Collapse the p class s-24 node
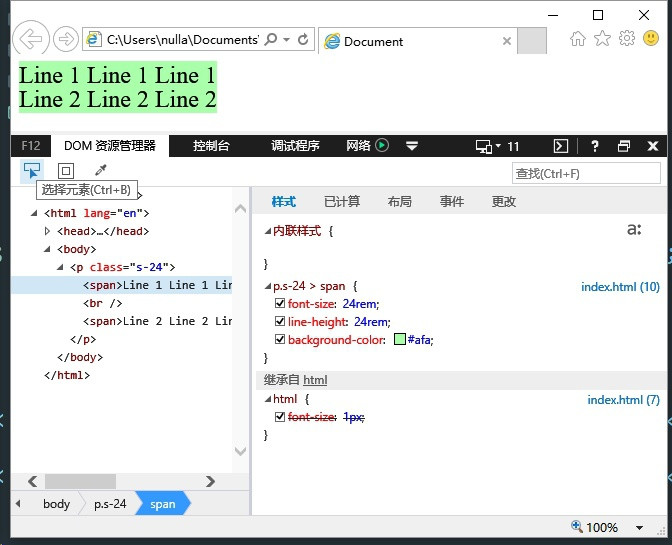The image size is (672, 545). (60, 267)
